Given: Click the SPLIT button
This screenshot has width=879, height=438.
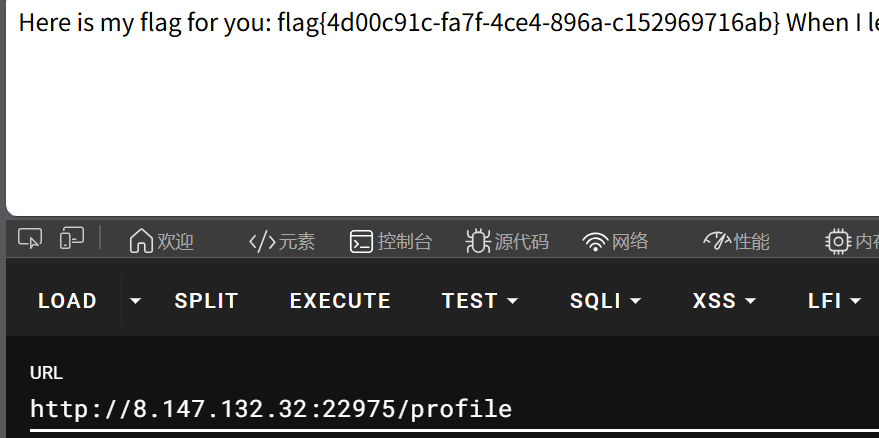Looking at the screenshot, I should pos(206,301).
